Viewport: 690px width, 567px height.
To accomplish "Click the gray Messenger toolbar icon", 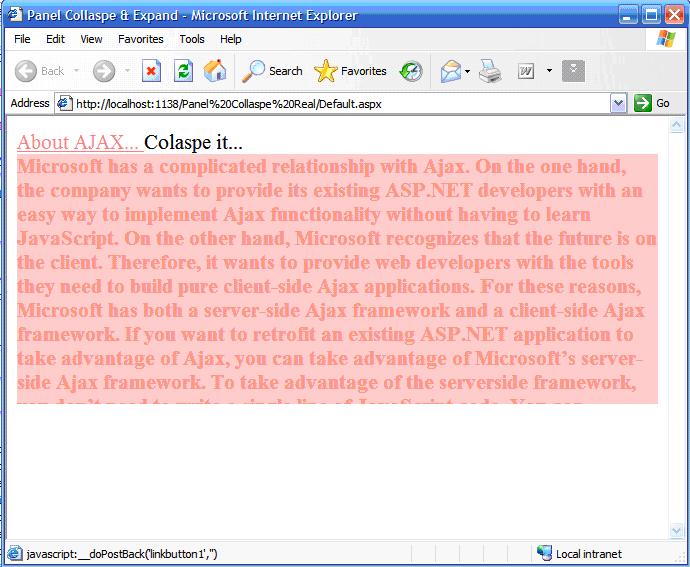I will point(573,71).
